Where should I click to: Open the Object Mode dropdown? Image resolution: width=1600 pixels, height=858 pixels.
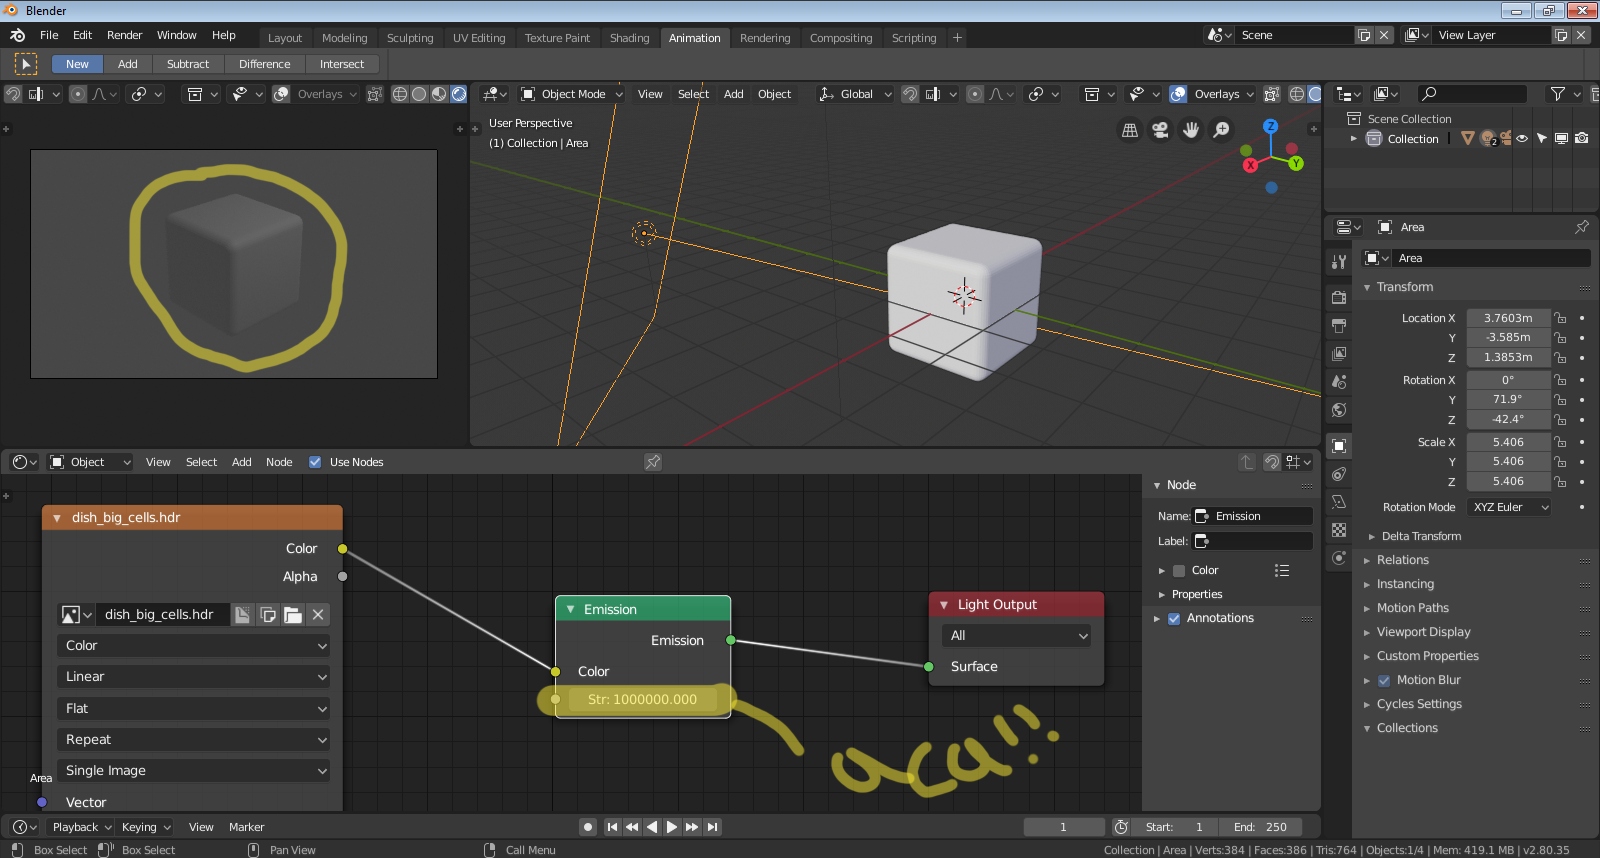571,94
